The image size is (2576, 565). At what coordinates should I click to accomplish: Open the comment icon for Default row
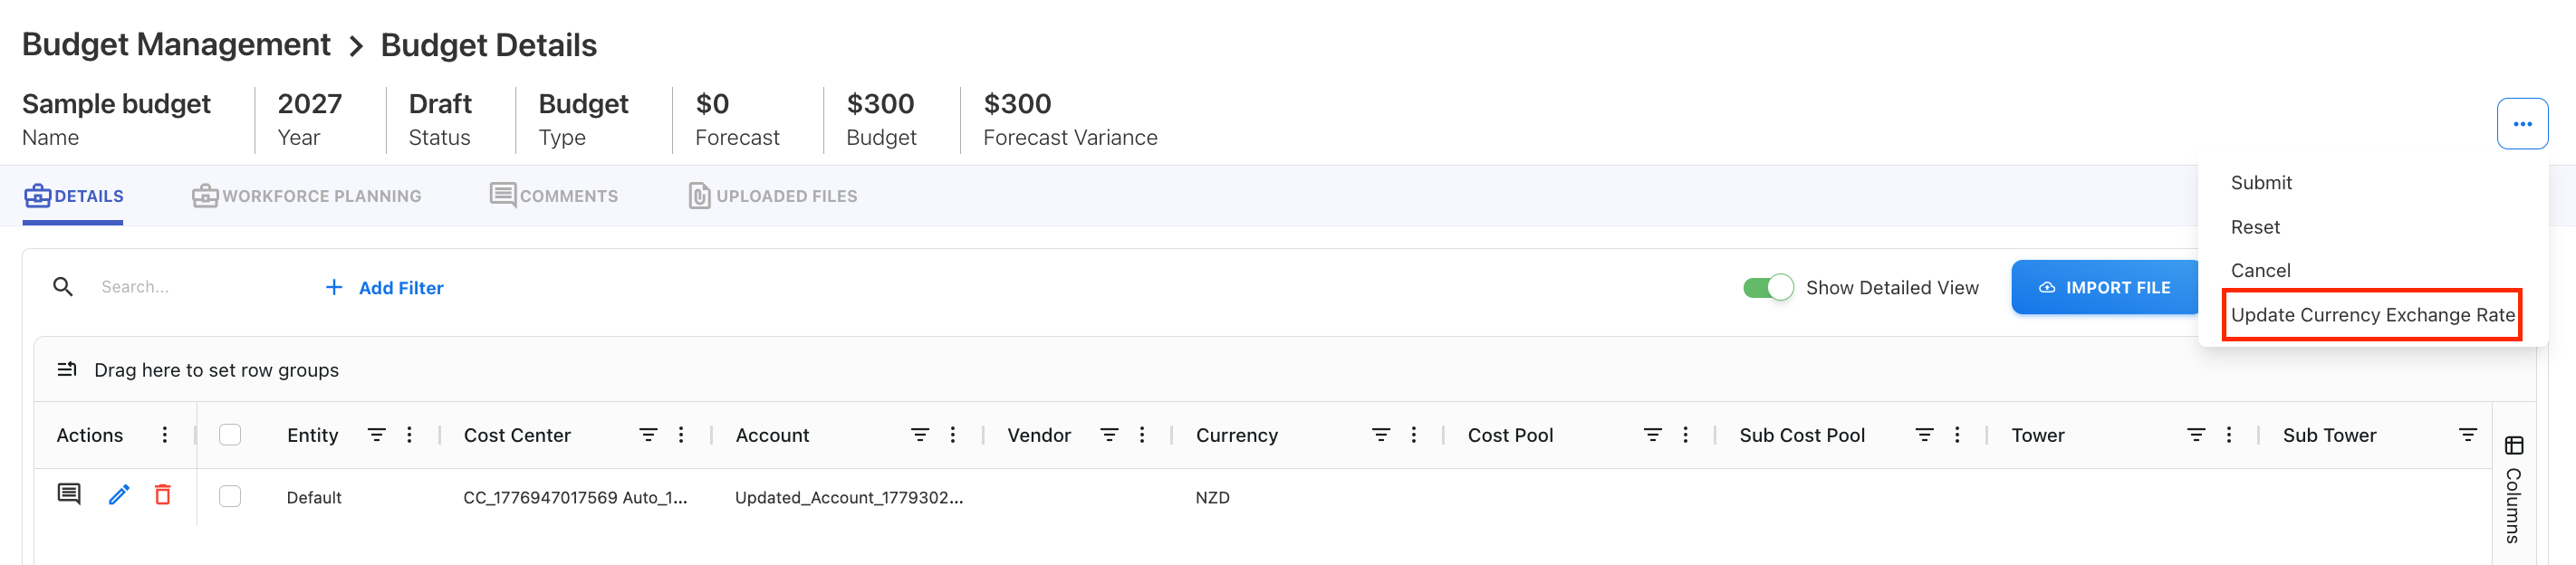pyautogui.click(x=69, y=494)
